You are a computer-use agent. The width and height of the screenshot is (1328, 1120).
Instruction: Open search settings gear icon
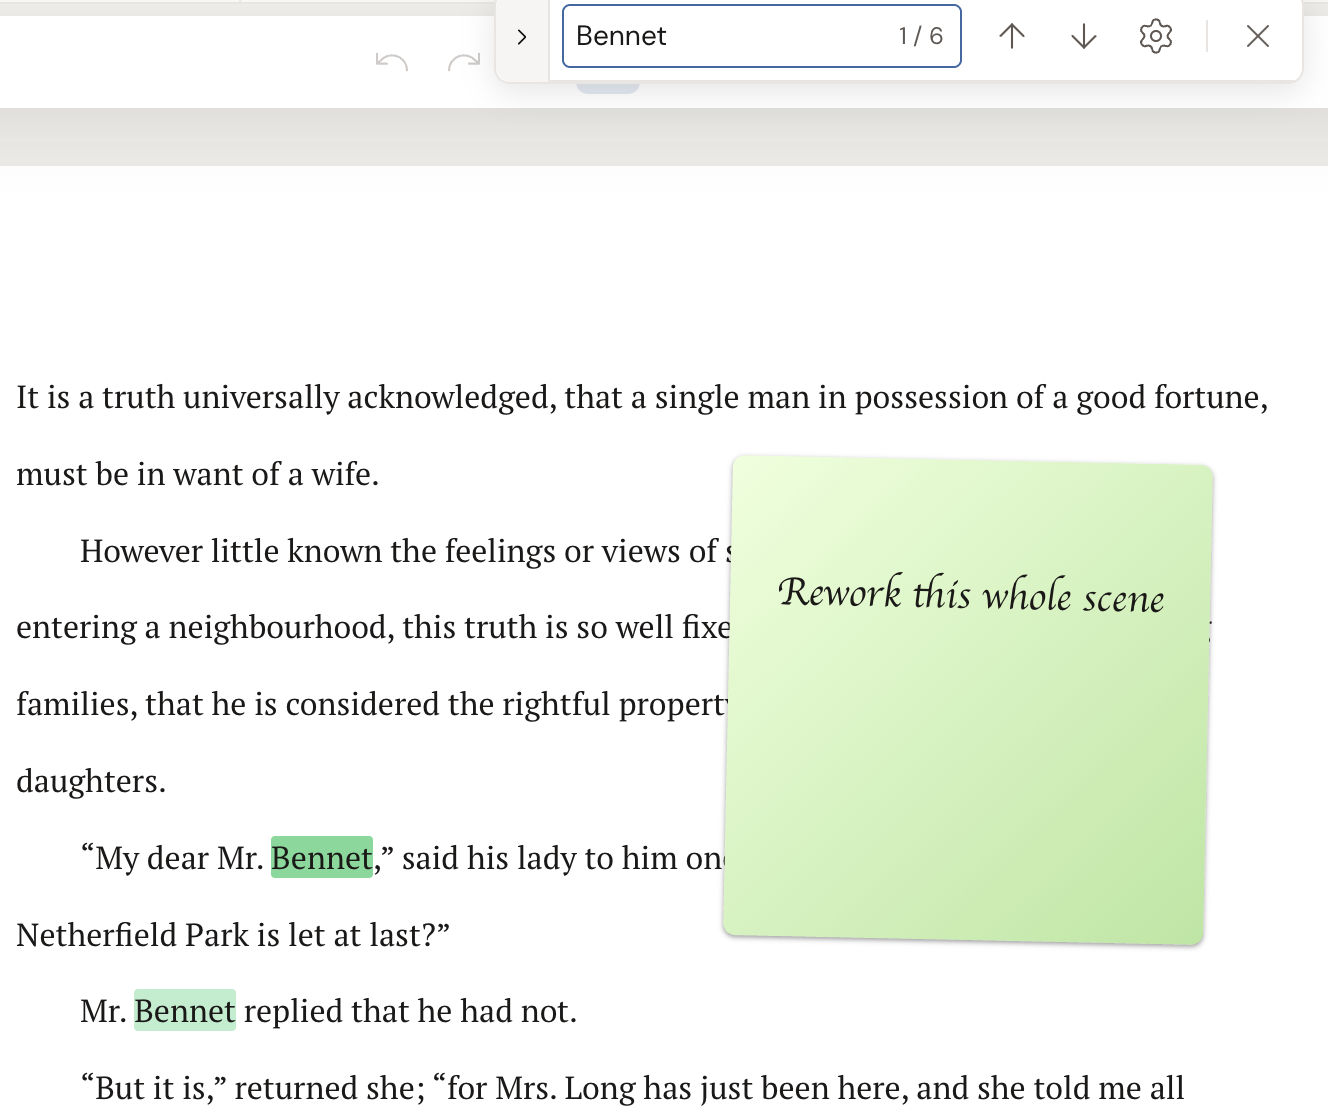pyautogui.click(x=1156, y=37)
